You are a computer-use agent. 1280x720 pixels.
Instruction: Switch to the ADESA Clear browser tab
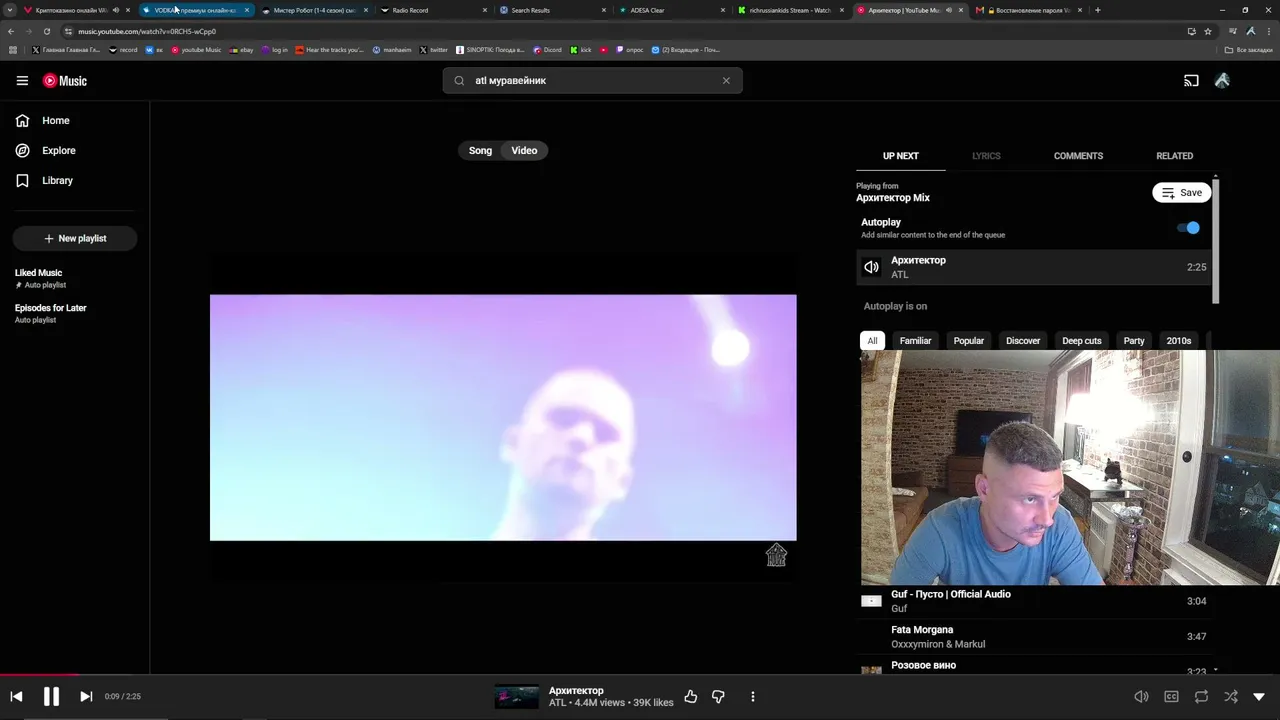coord(672,10)
